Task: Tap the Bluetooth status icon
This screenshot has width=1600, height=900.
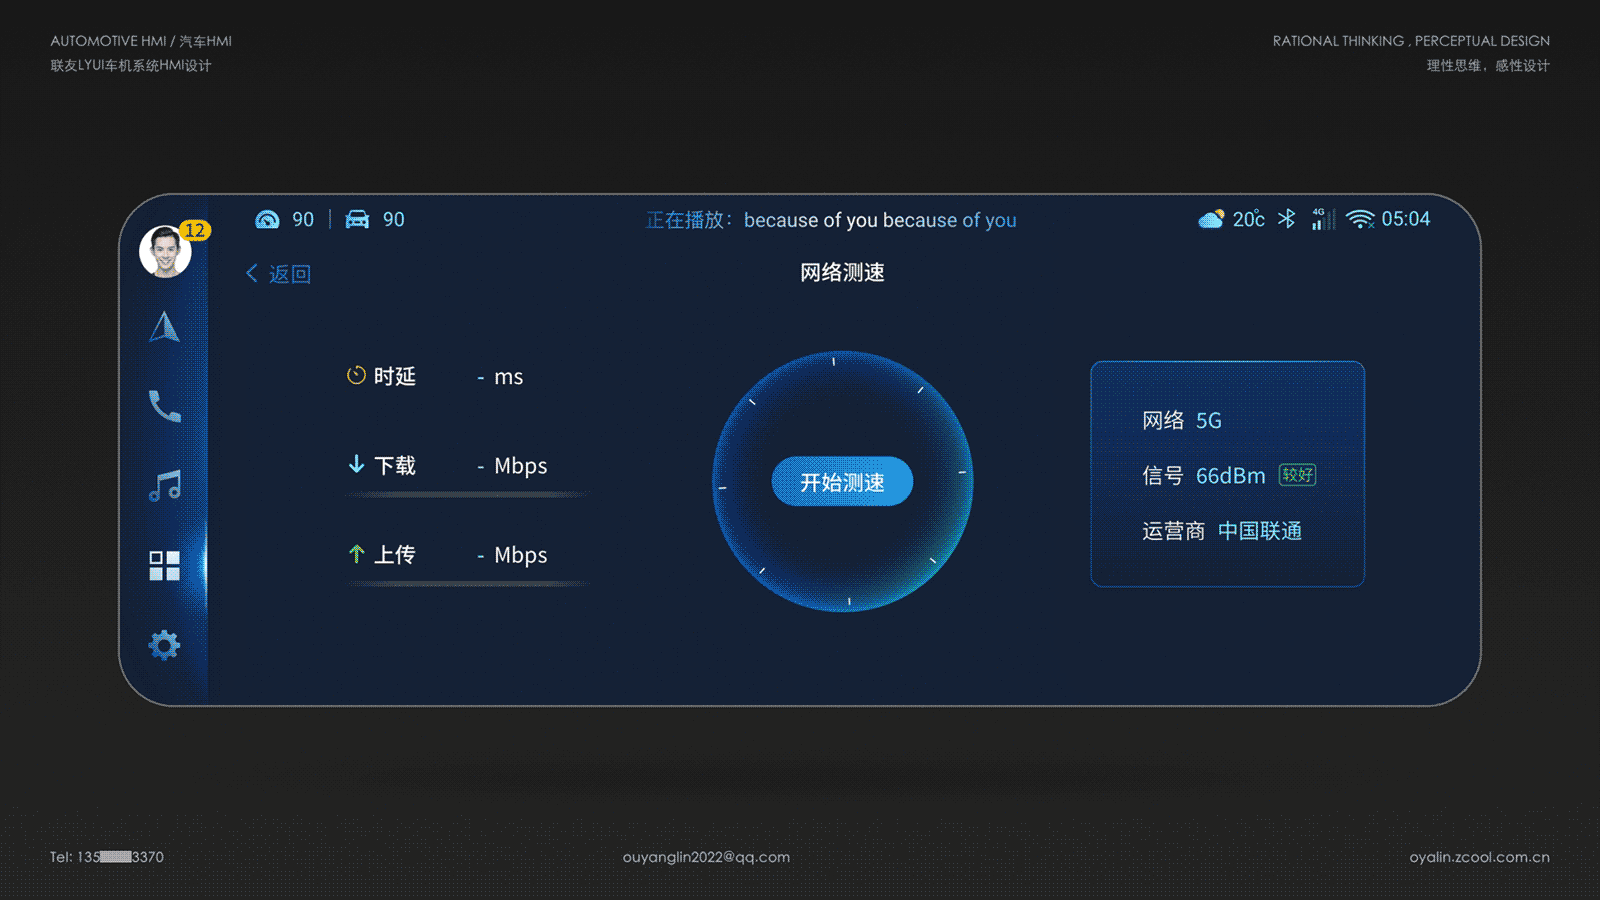Action: (x=1287, y=218)
